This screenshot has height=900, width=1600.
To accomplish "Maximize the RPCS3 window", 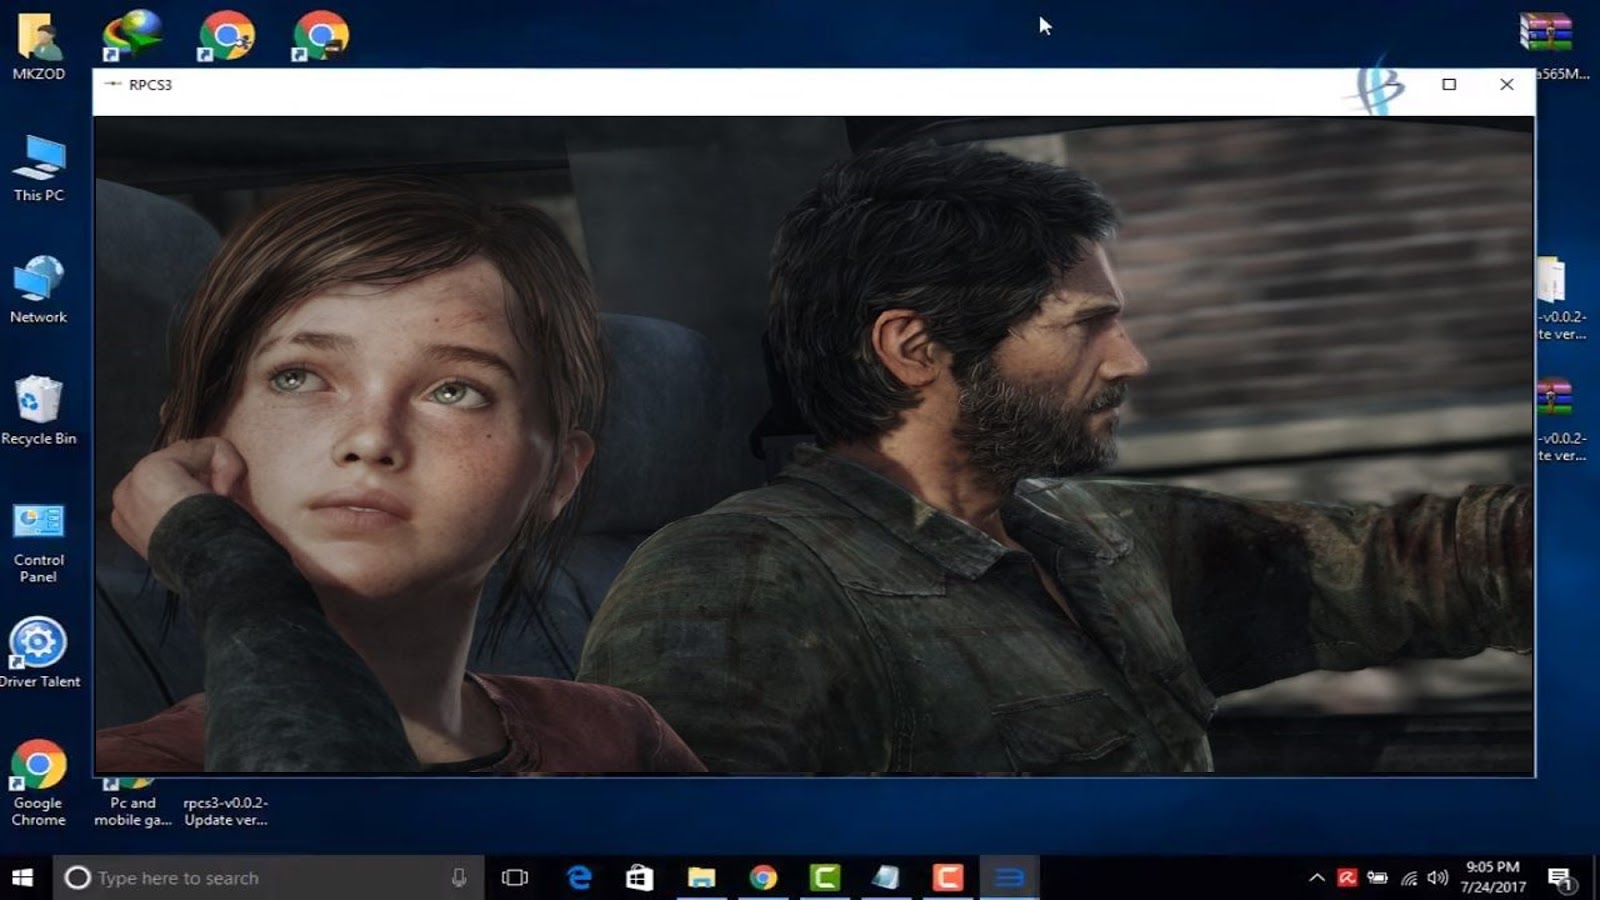I will [1449, 85].
